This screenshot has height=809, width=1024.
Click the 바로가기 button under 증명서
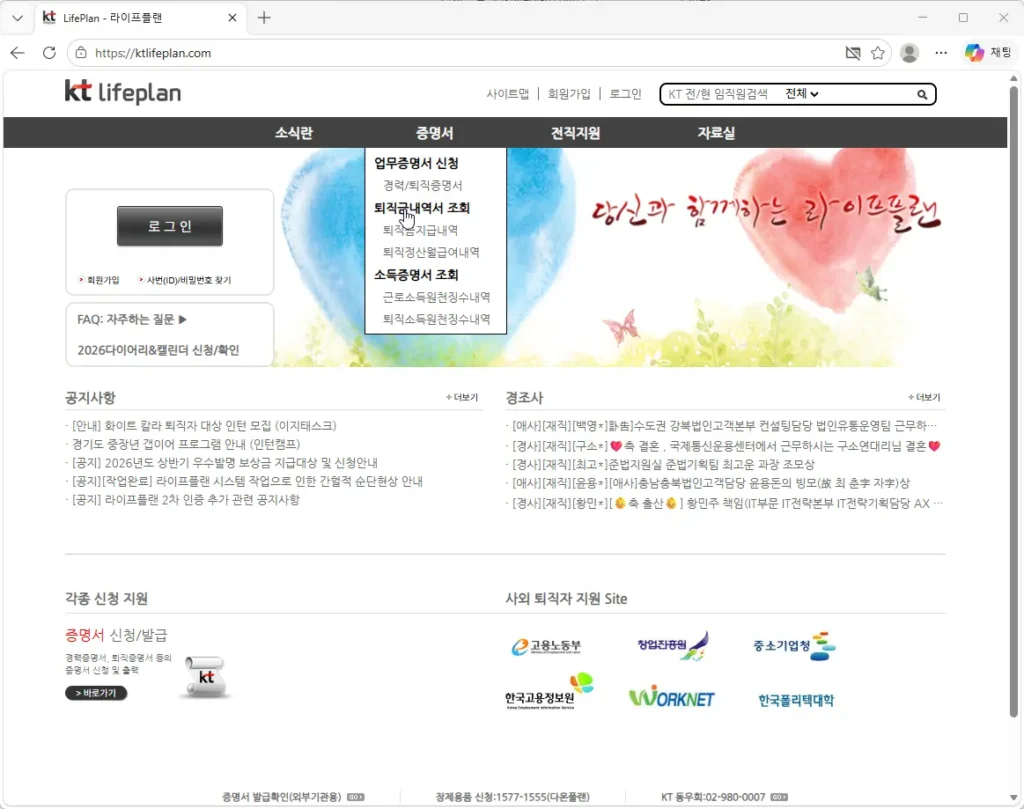(96, 693)
